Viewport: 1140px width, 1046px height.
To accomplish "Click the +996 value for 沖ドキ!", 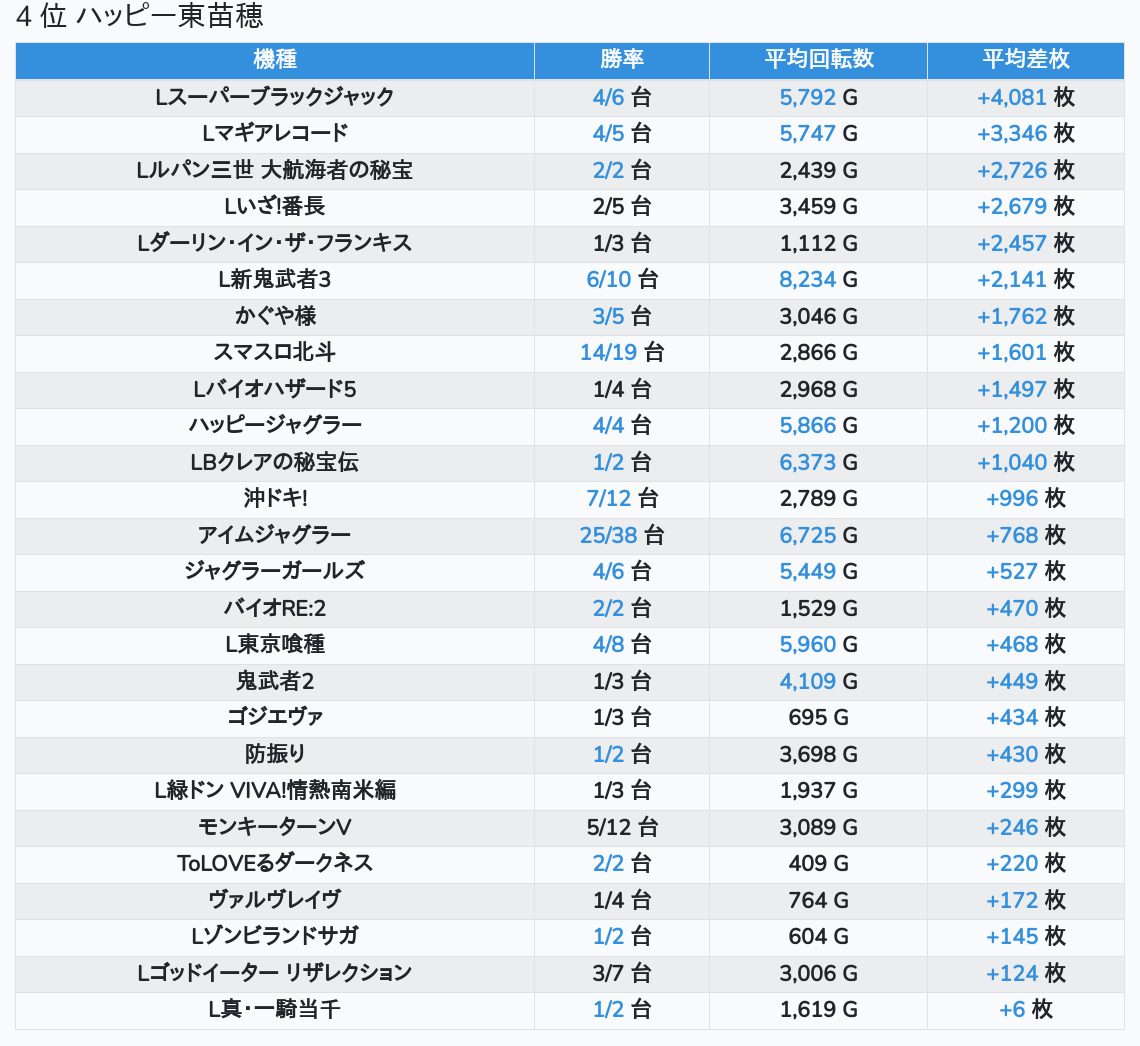I will point(1011,498).
